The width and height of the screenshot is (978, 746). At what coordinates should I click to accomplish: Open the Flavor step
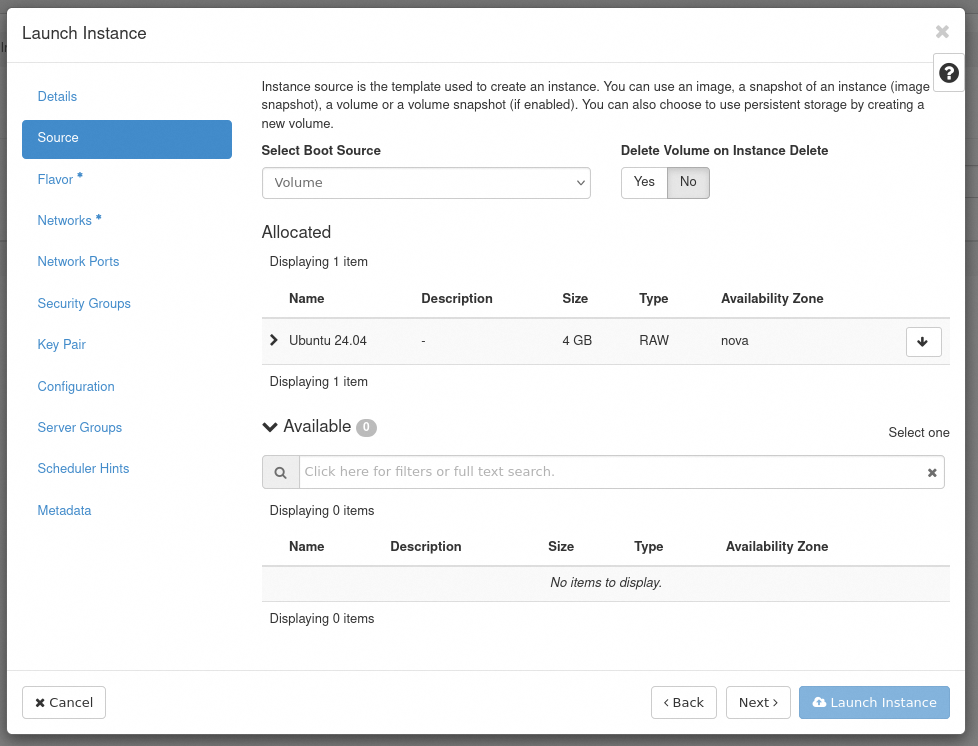tap(56, 180)
